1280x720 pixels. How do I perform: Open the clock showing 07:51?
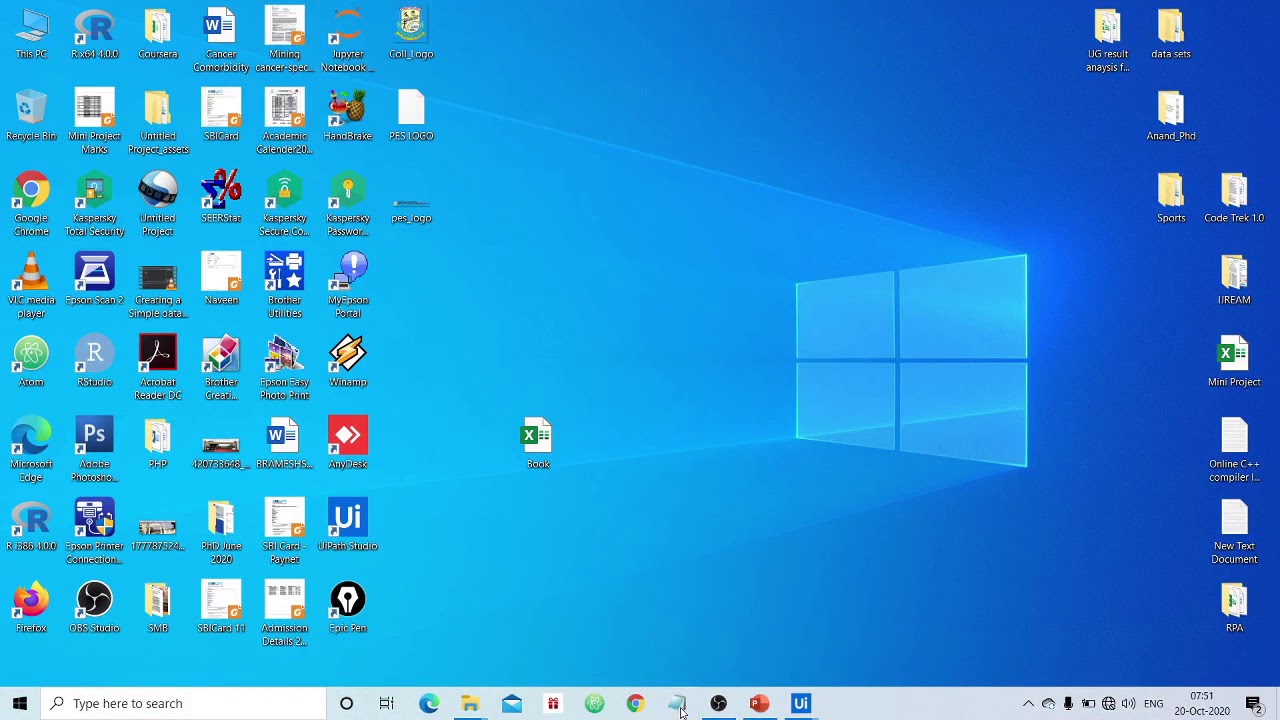click(x=1202, y=703)
